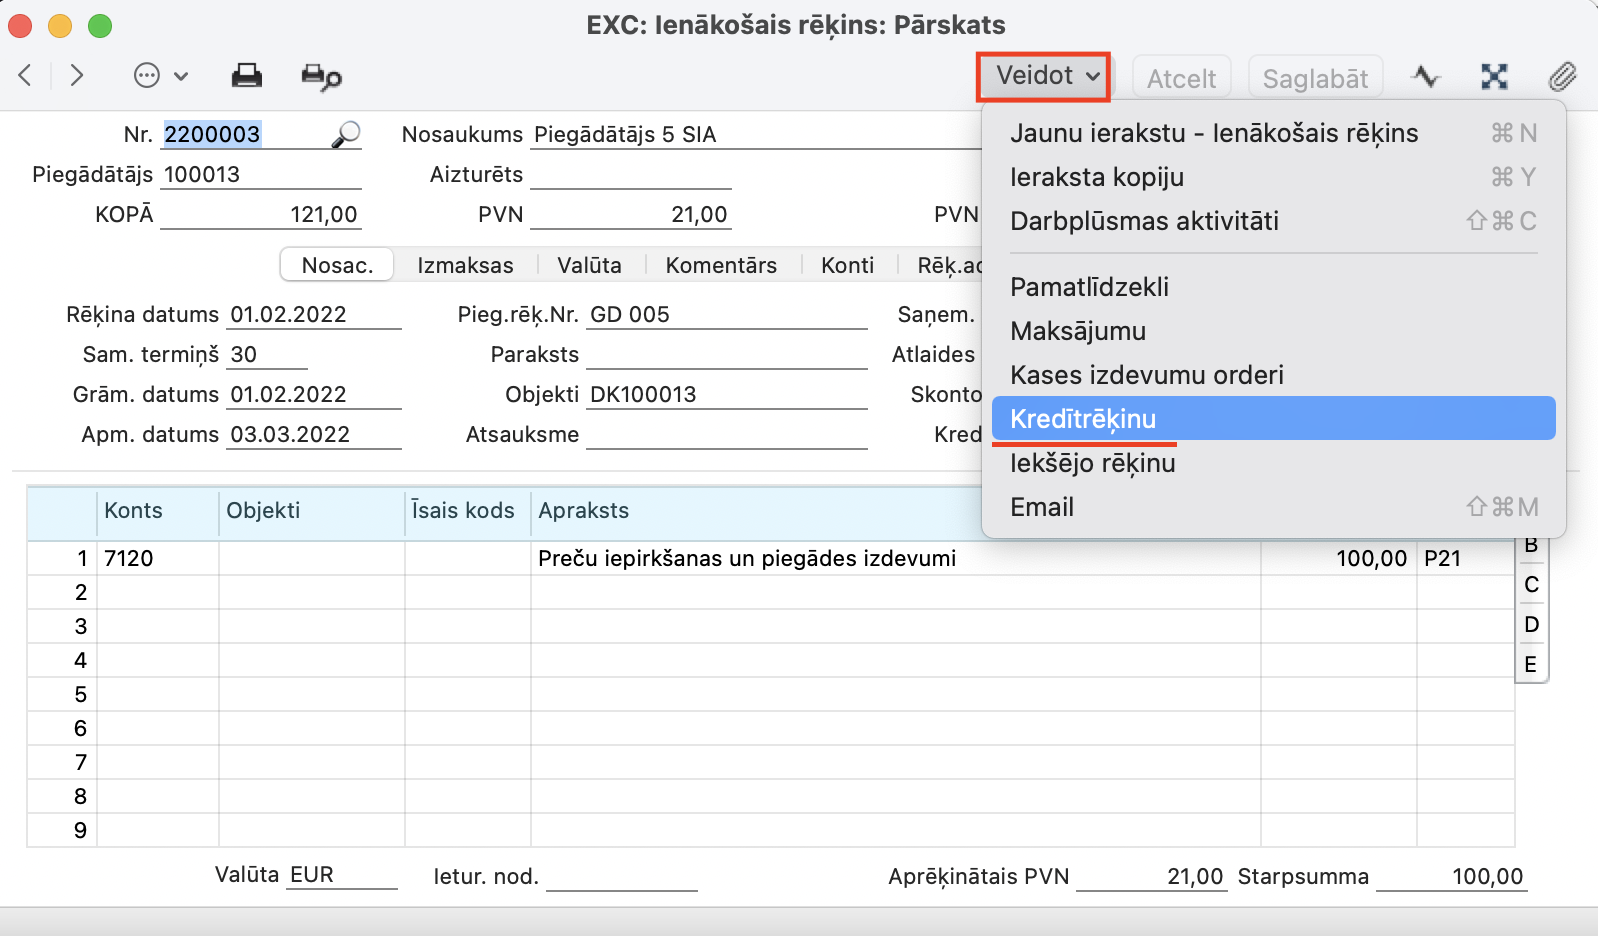Viewport: 1598px width, 936px height.
Task: Go to the next record arrow
Action: pyautogui.click(x=77, y=76)
